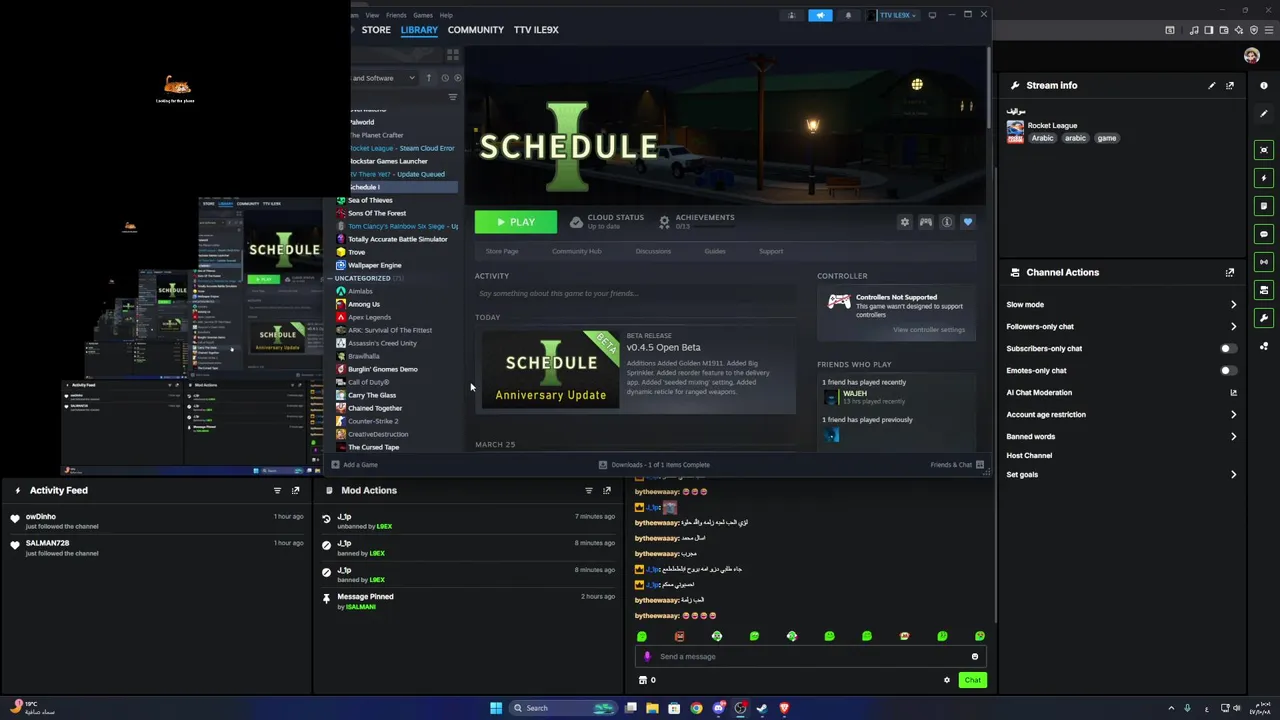Open AI Chat Moderation stats icon
Screen dimensions: 1280x720
1233,393
